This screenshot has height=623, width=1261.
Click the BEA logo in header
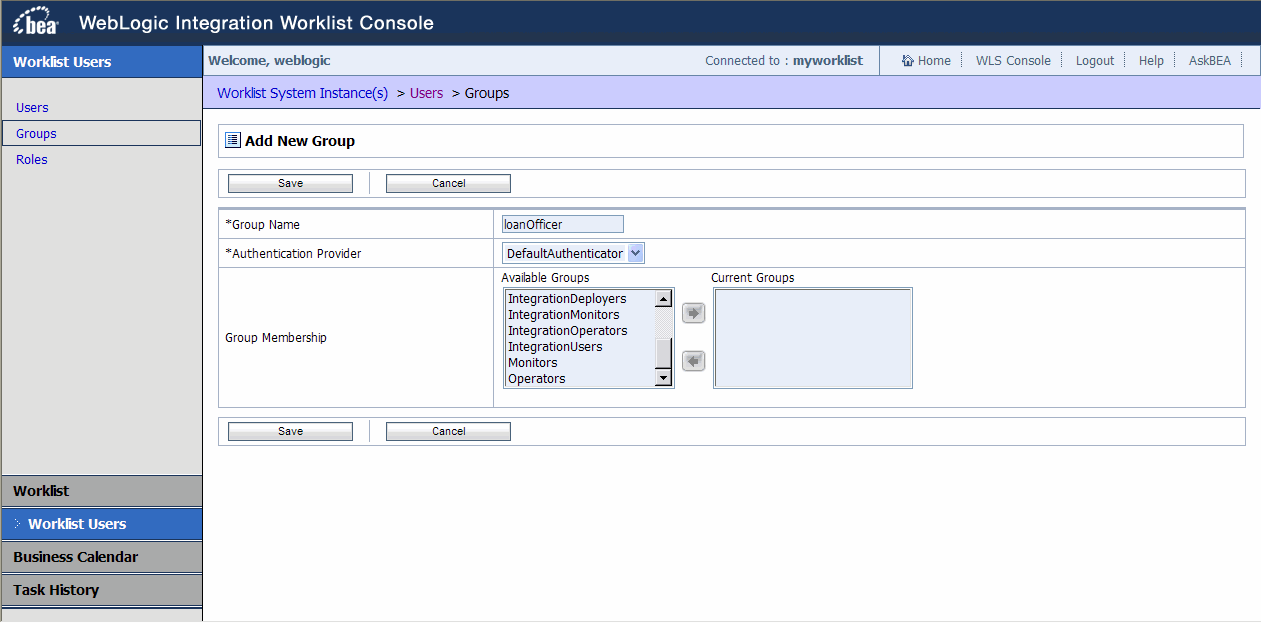pyautogui.click(x=35, y=23)
